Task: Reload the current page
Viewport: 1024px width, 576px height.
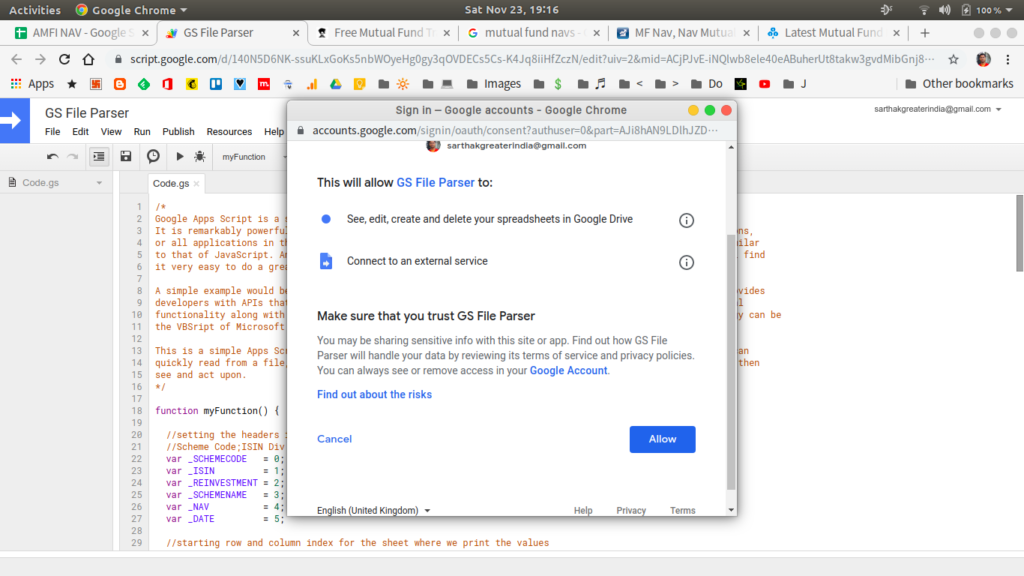Action: [x=64, y=59]
